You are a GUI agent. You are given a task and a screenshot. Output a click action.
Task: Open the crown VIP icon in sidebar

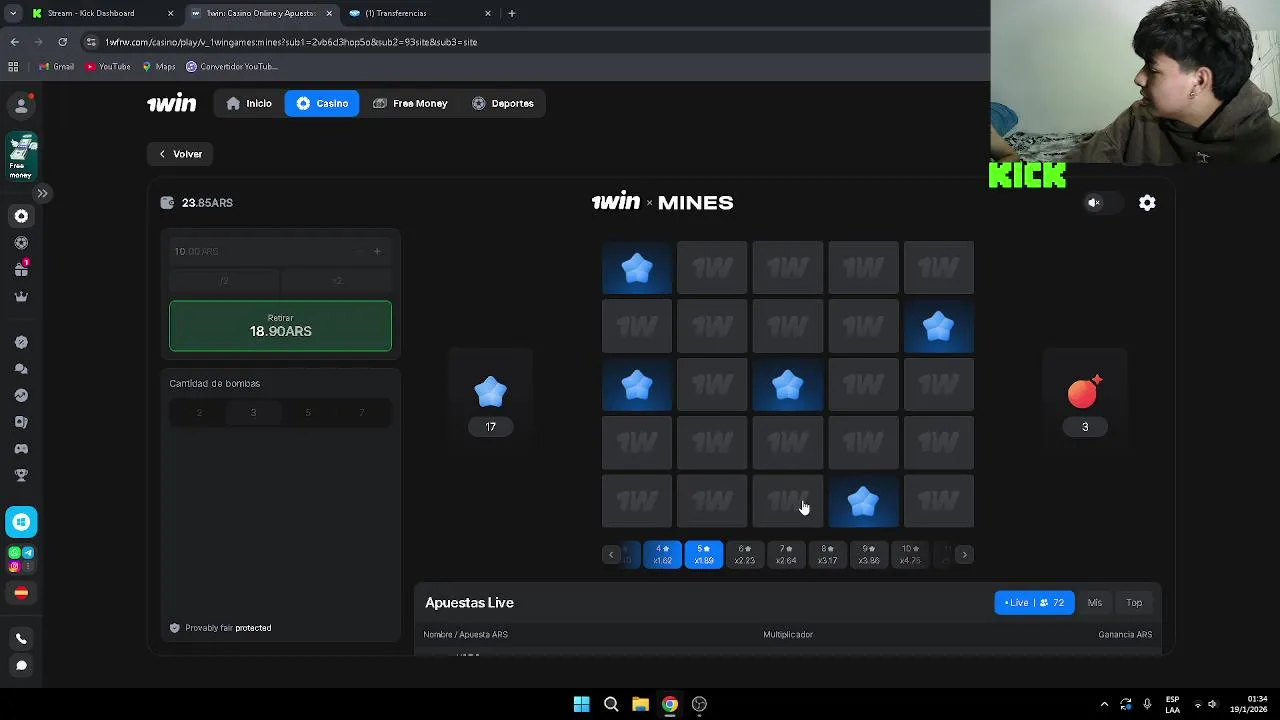coord(21,296)
